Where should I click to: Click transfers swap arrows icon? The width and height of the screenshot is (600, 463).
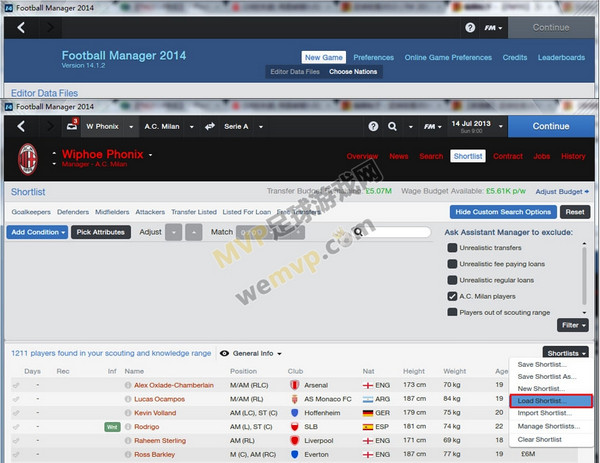pos(209,126)
